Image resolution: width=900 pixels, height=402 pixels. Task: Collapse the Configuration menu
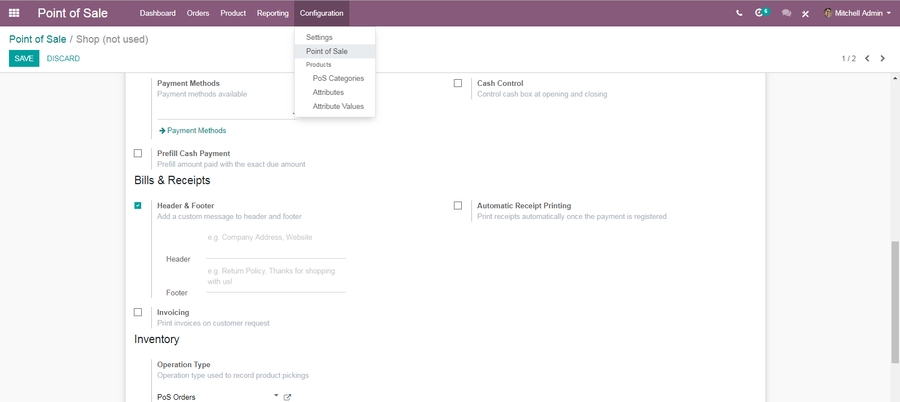[x=321, y=13]
